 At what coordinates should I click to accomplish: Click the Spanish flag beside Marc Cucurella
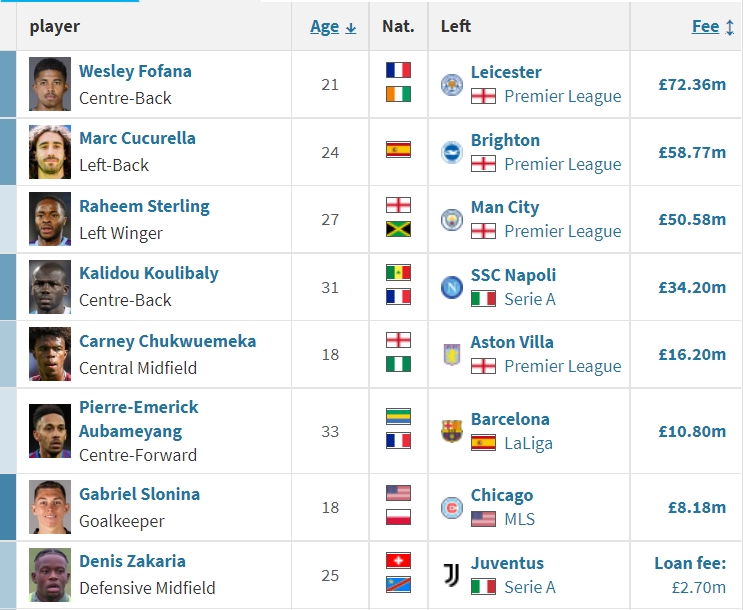[398, 150]
